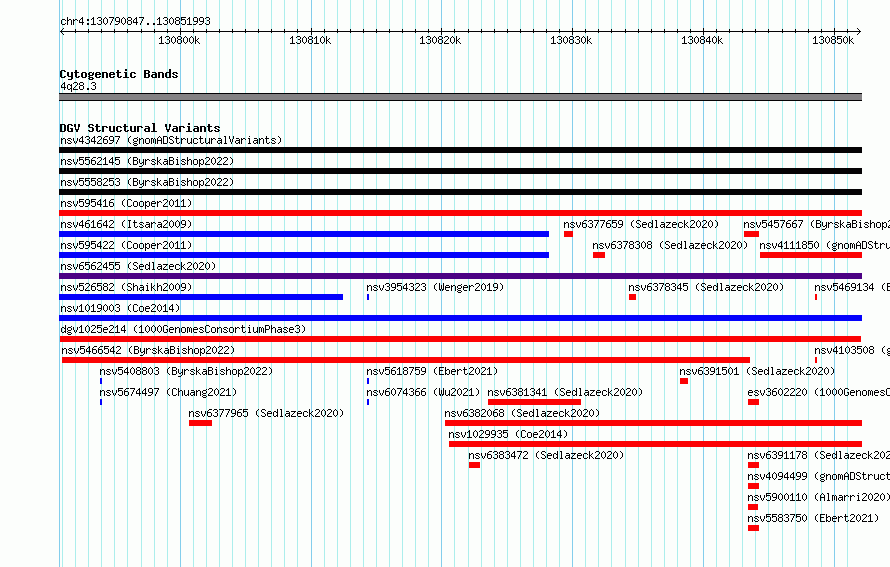Click nsv6391178 Sedlazeck label
The image size is (890, 567).
818,455
